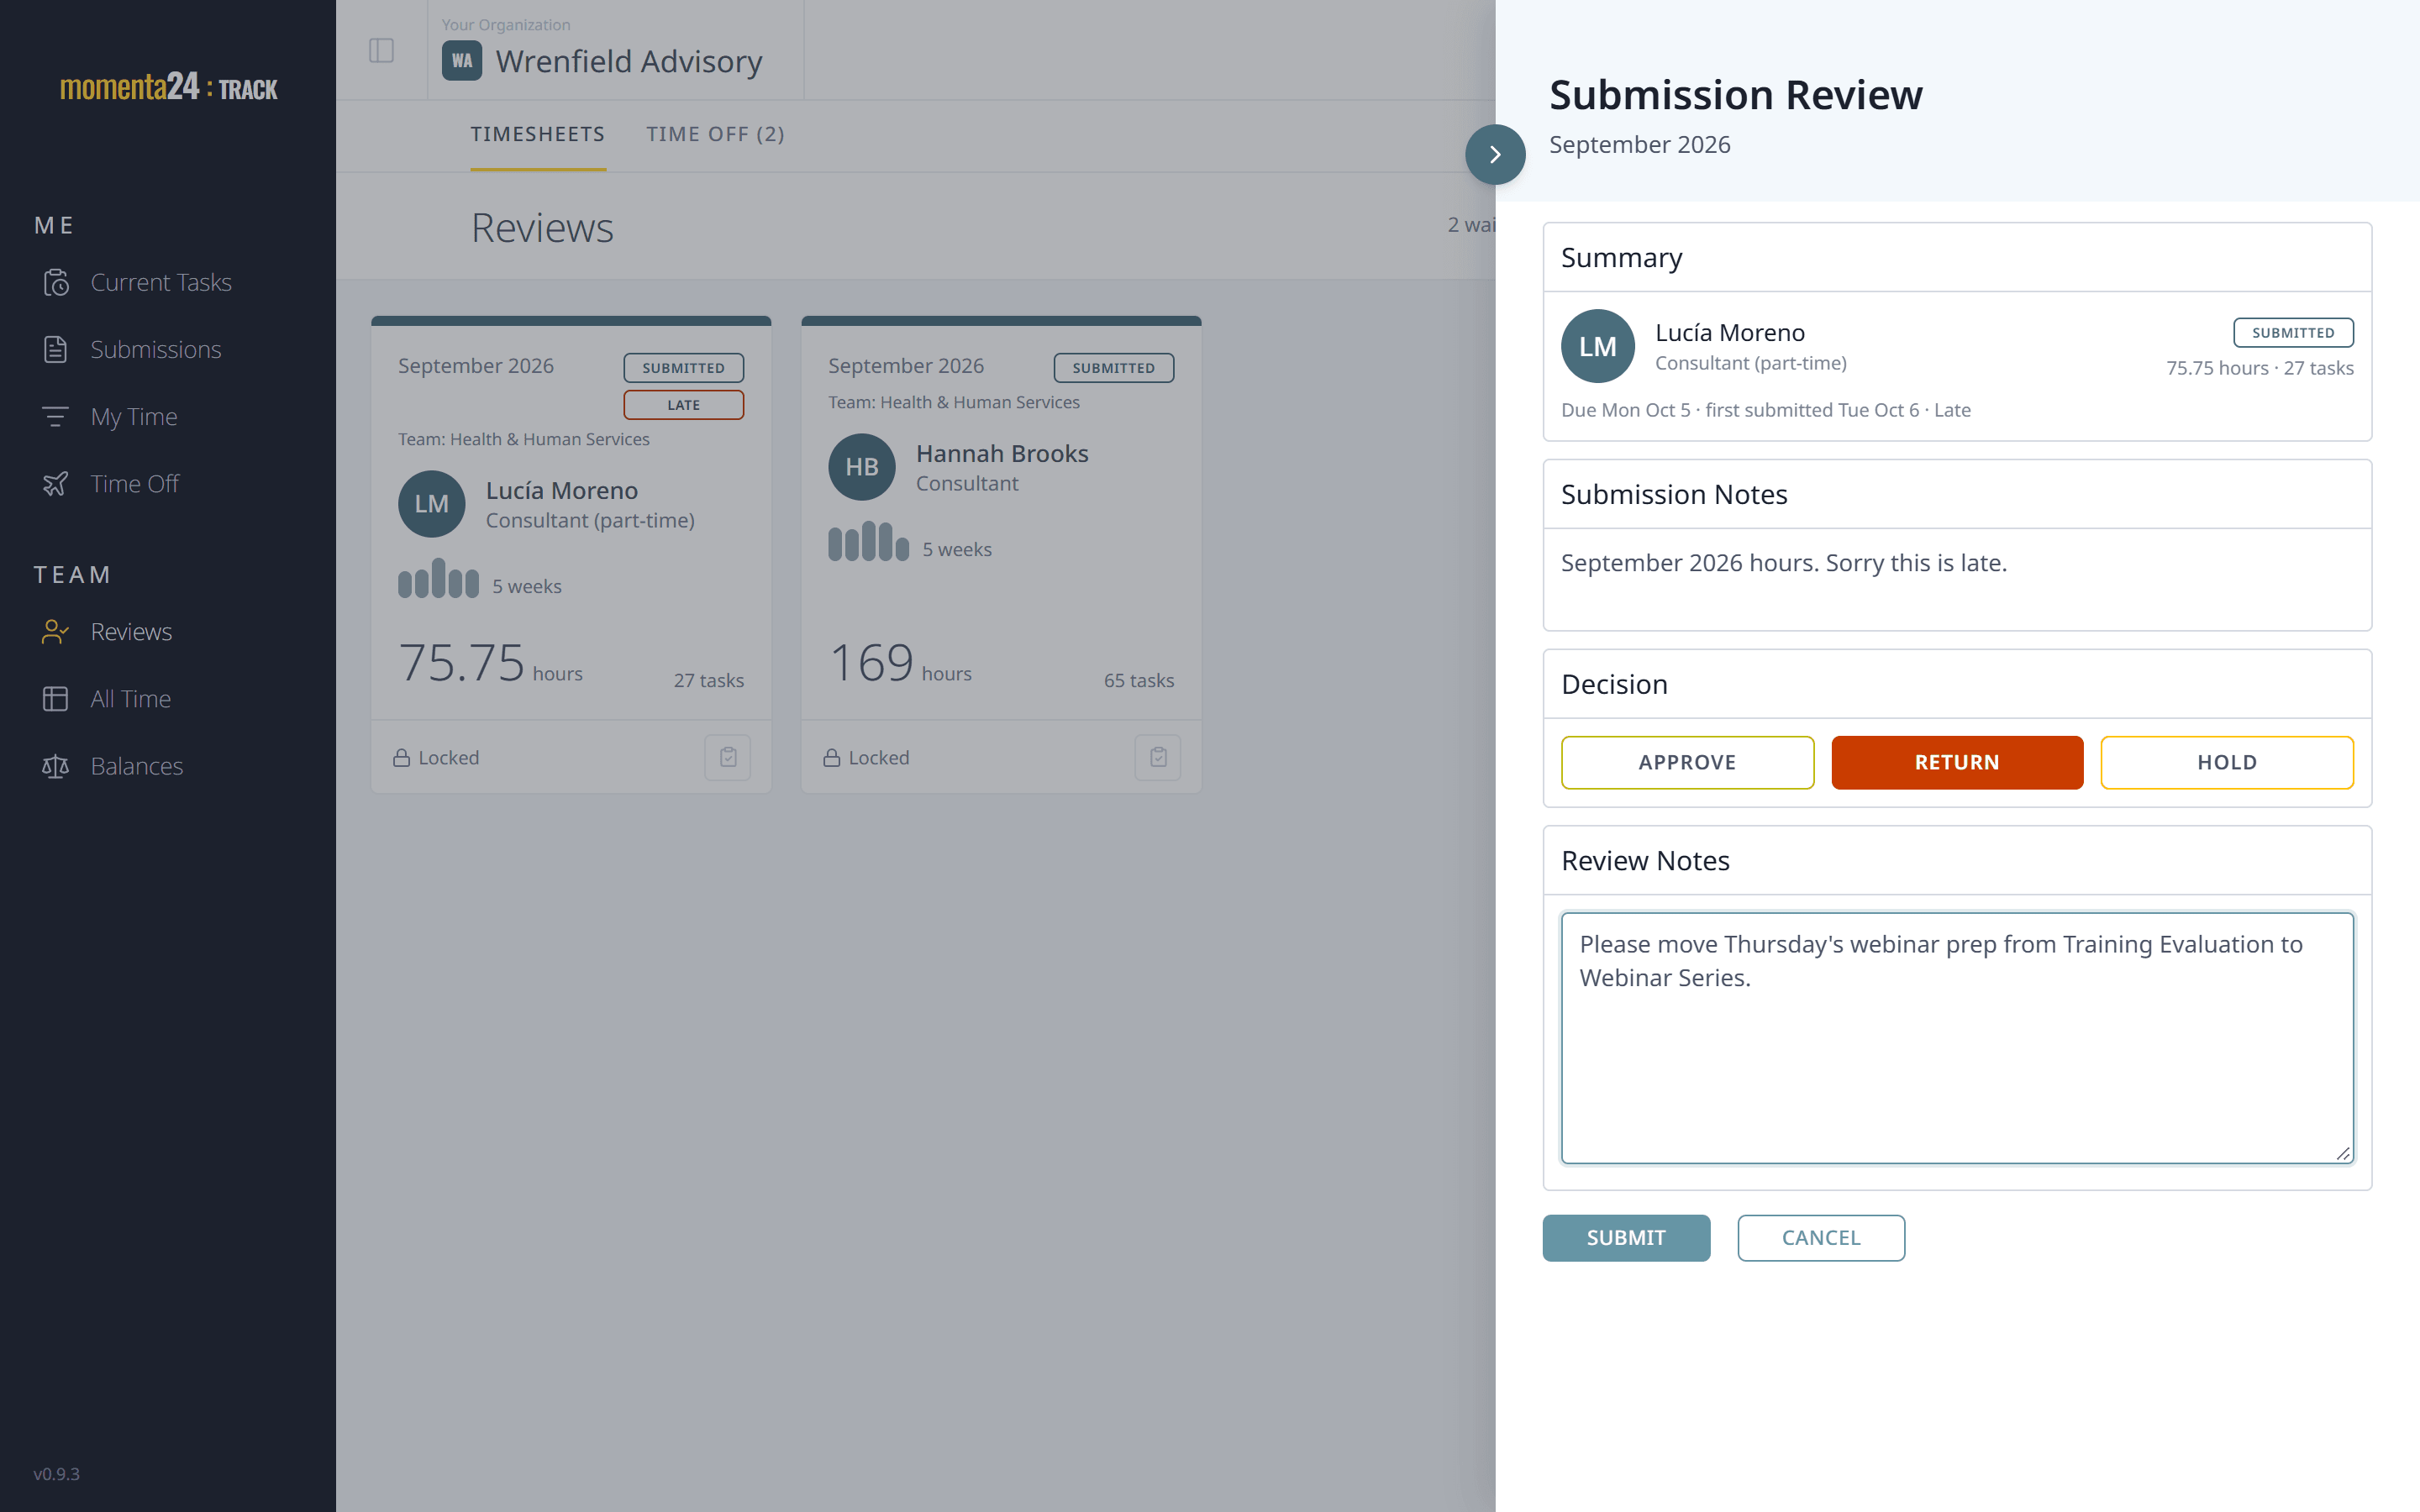The height and width of the screenshot is (1512, 2420).
Task: Click weekly bars chart on Lucía Moreno card
Action: pos(438,578)
